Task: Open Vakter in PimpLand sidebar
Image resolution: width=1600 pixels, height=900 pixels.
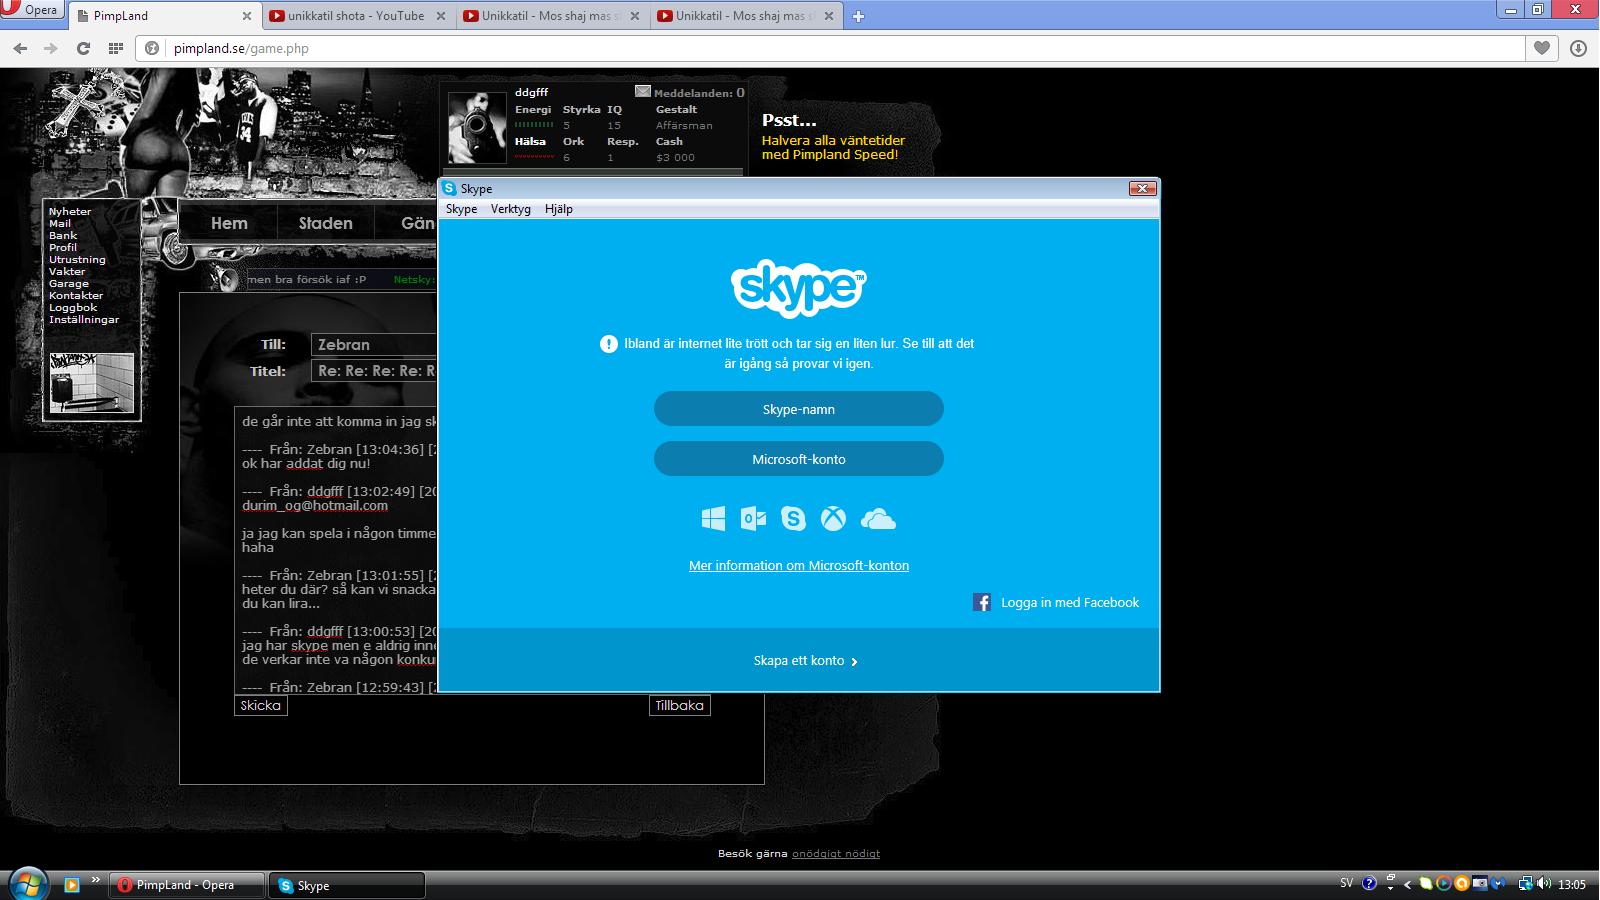Action: click(67, 272)
